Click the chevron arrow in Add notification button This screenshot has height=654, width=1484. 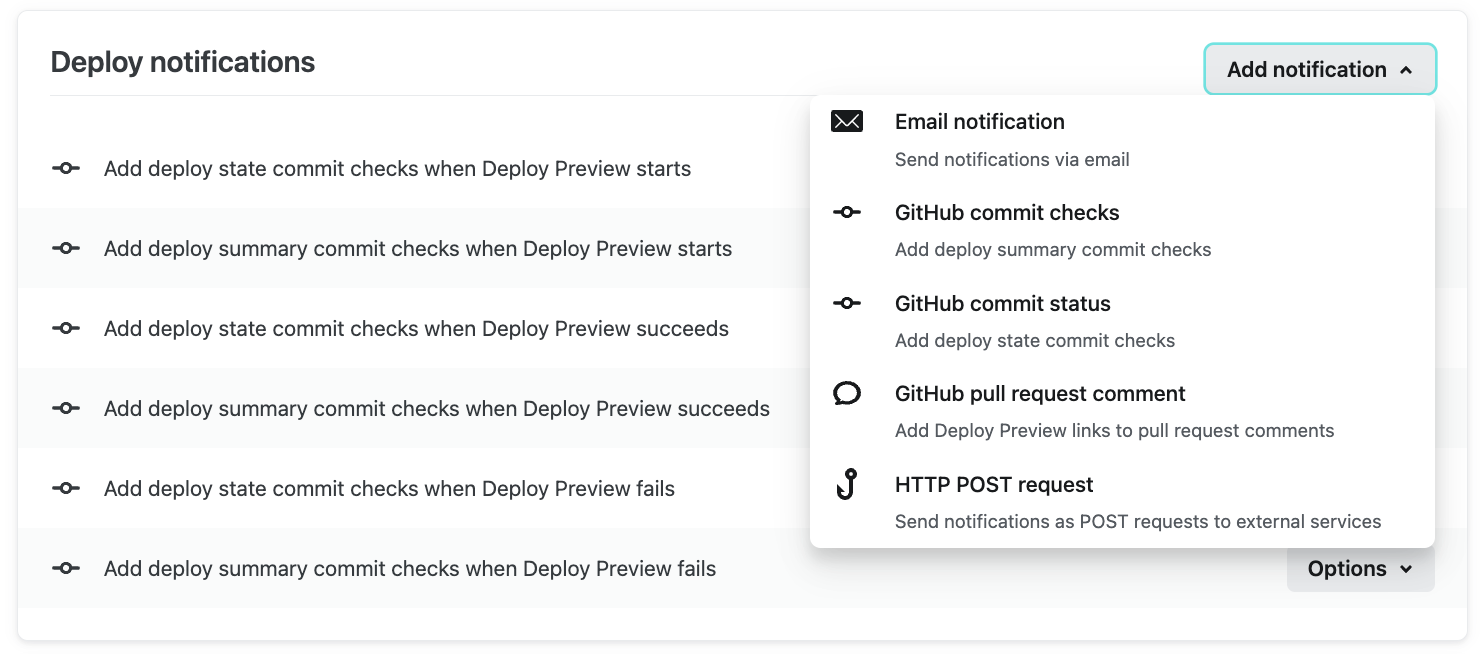coord(1406,71)
